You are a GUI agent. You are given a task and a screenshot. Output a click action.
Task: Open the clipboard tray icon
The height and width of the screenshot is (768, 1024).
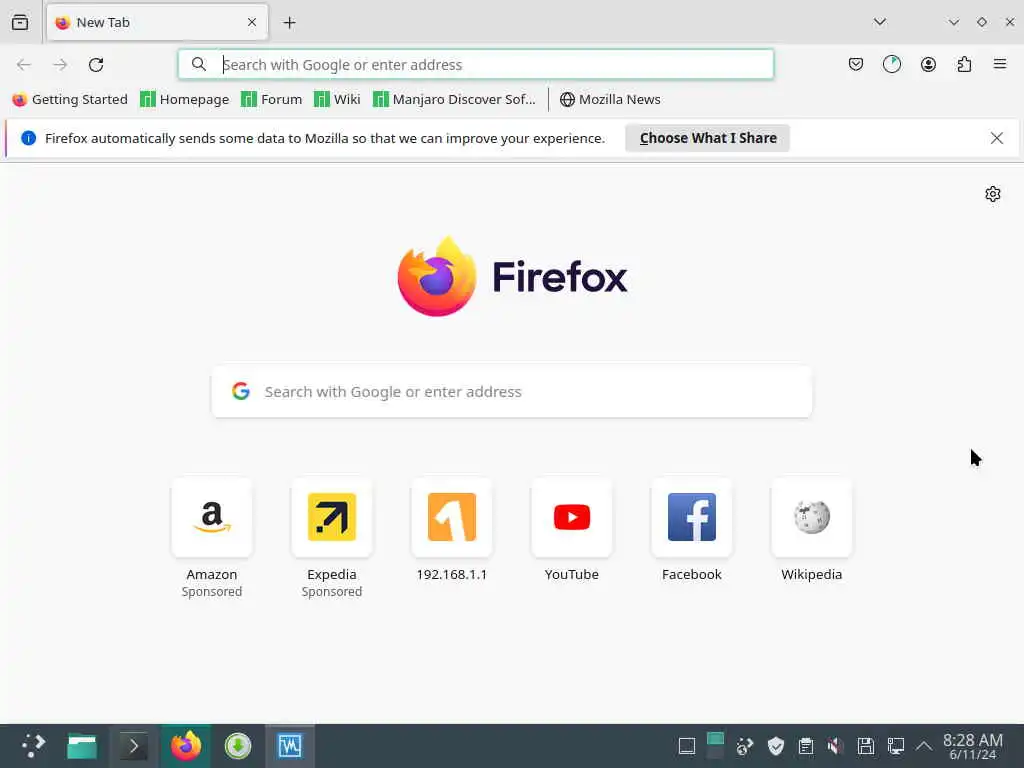pos(806,746)
